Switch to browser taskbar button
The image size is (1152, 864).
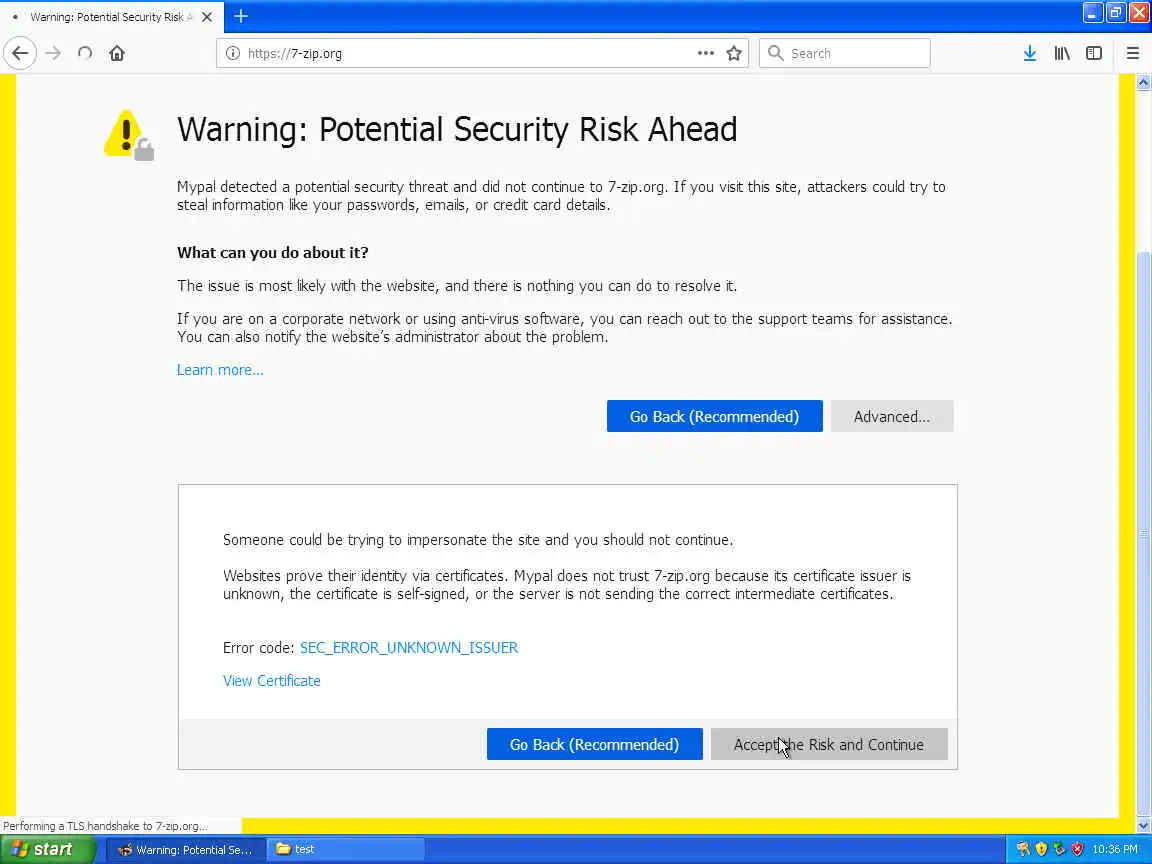[186, 849]
